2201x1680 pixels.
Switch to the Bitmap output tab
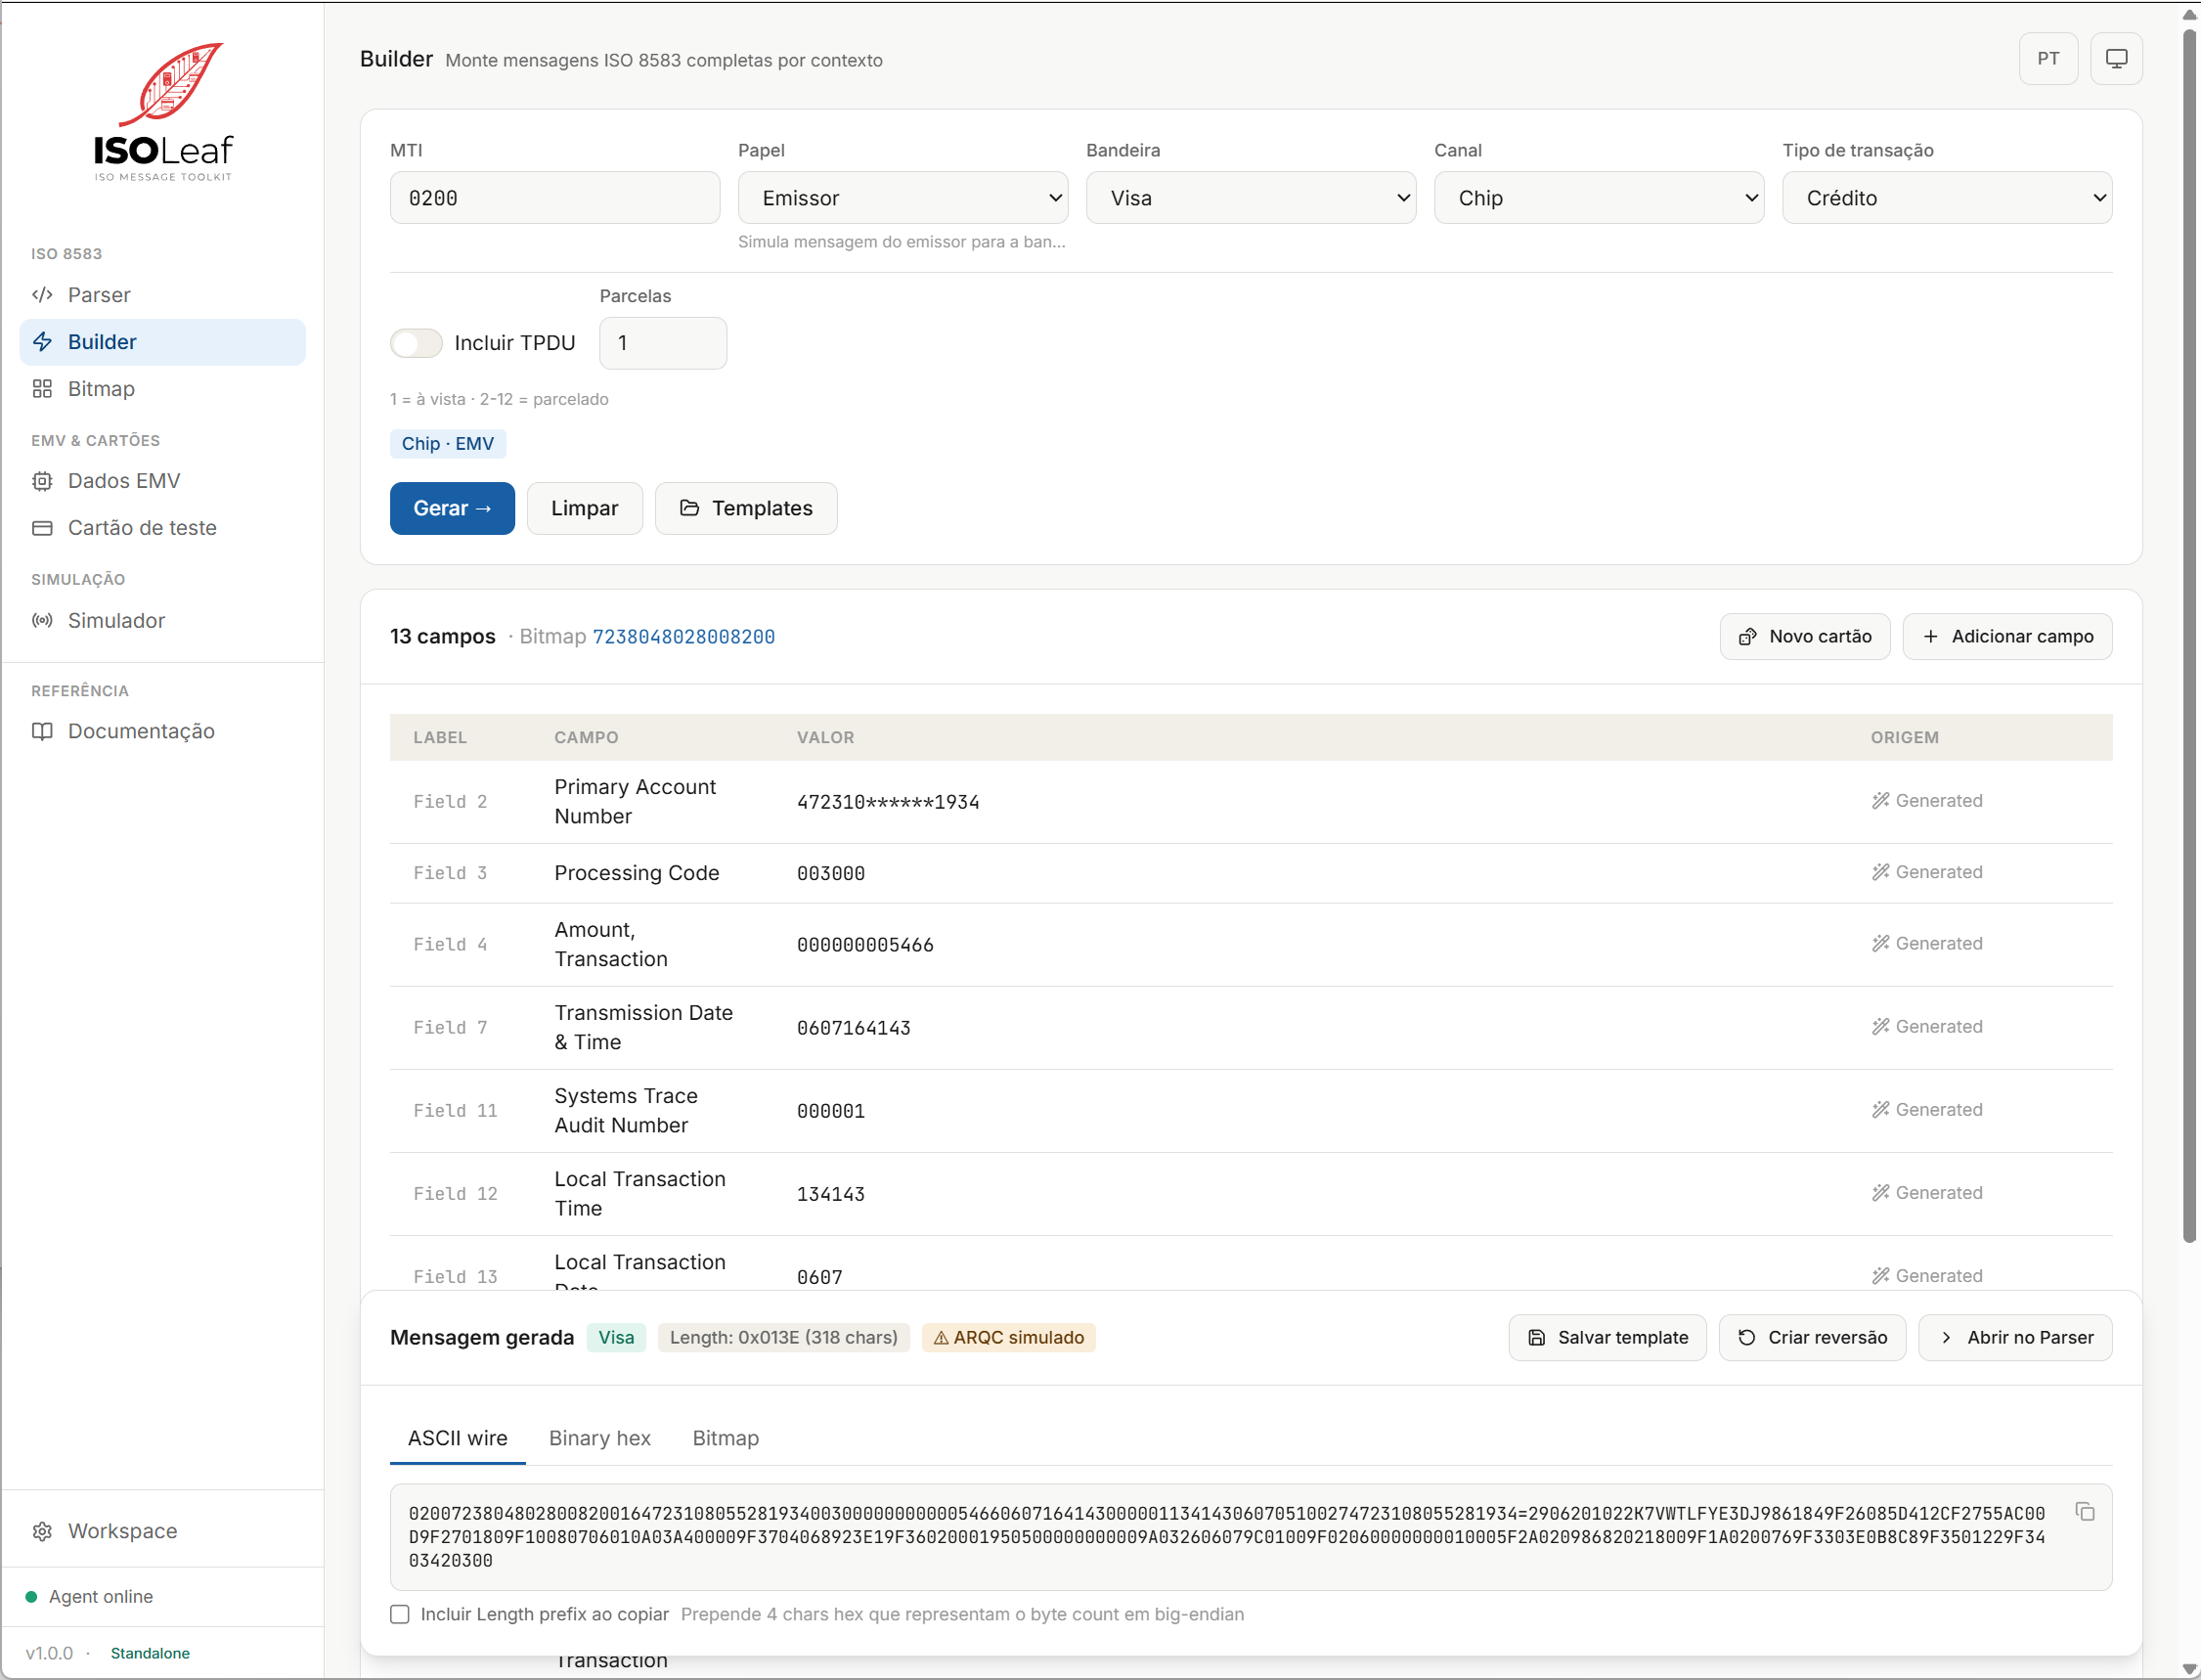(726, 1438)
